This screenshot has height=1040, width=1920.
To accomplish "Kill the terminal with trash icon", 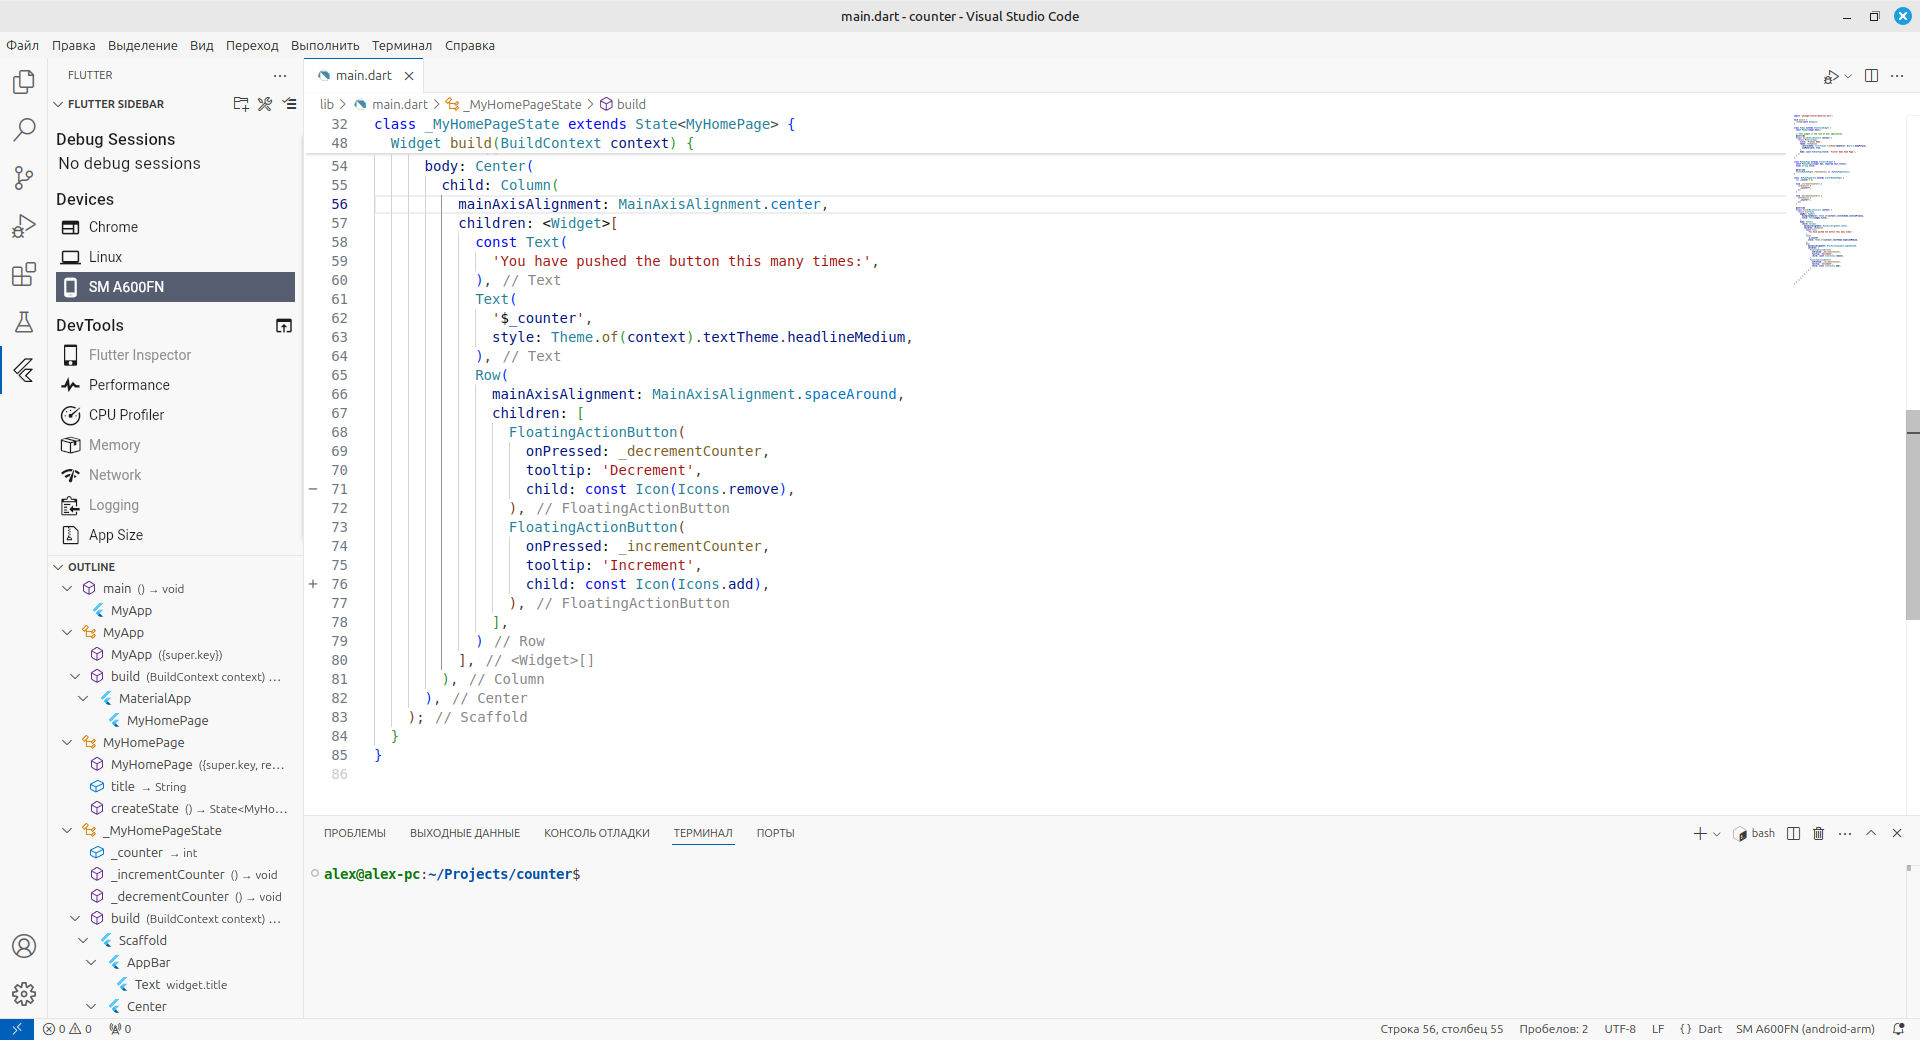I will 1819,833.
